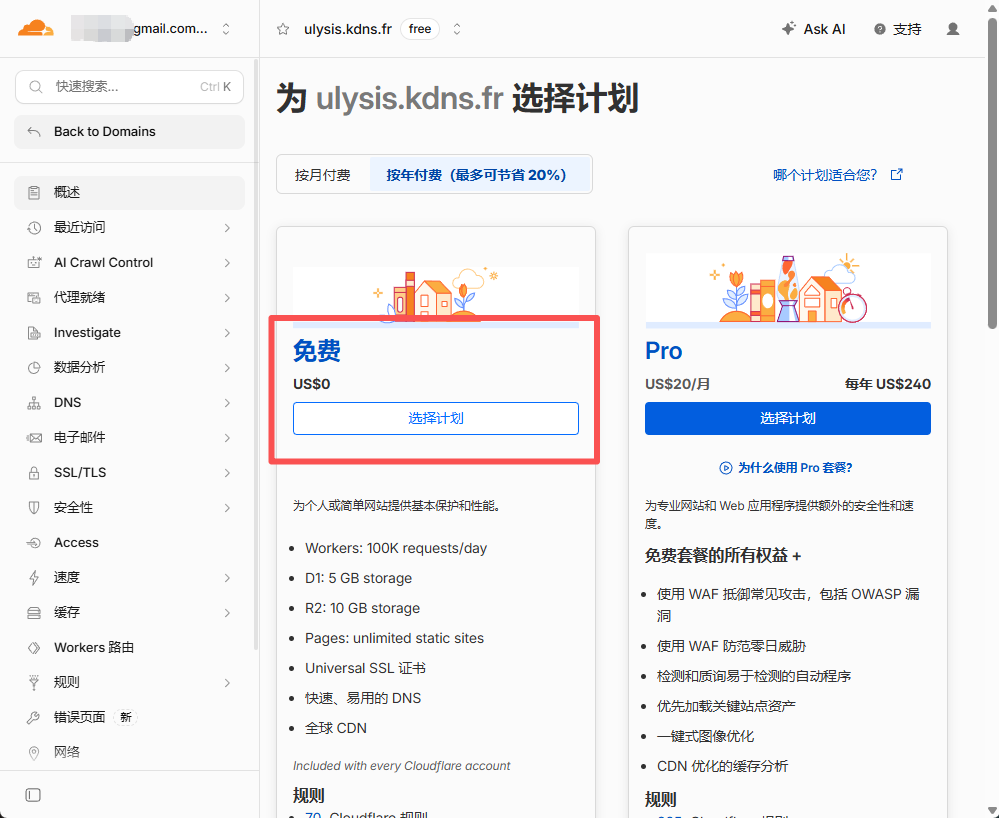Select the Pro plan button
999x818 pixels.
pyautogui.click(x=787, y=419)
